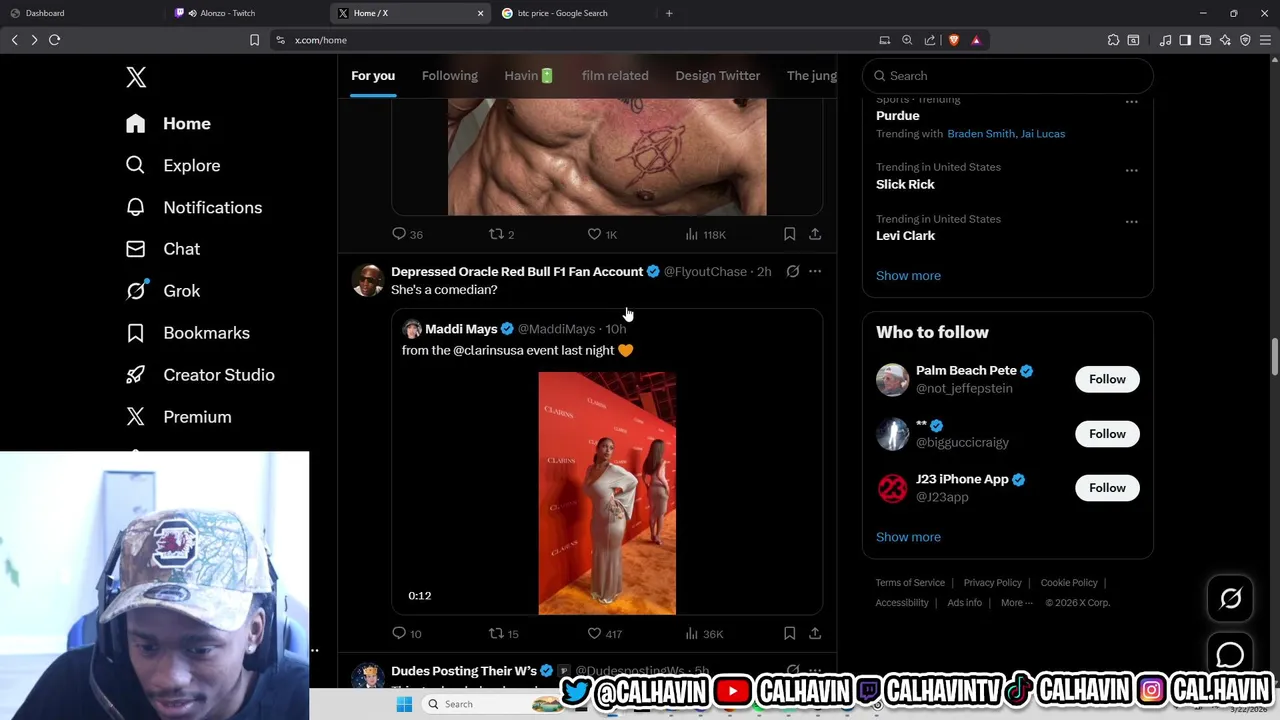The height and width of the screenshot is (720, 1280).
Task: Open more options on FlyoutChase post
Action: pyautogui.click(x=815, y=271)
